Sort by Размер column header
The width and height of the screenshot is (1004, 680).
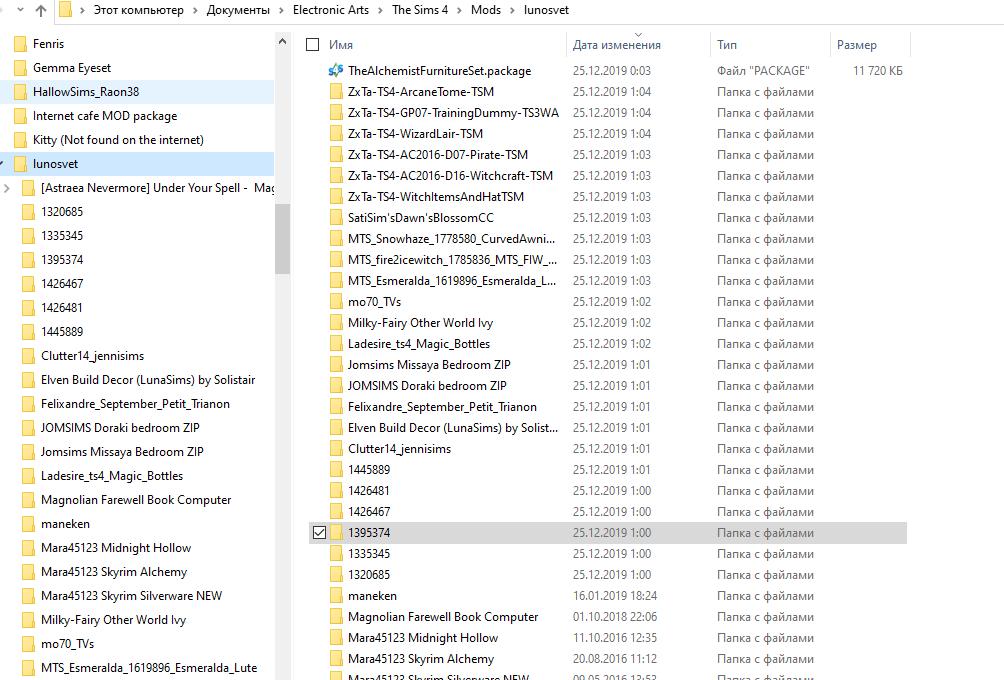(856, 45)
